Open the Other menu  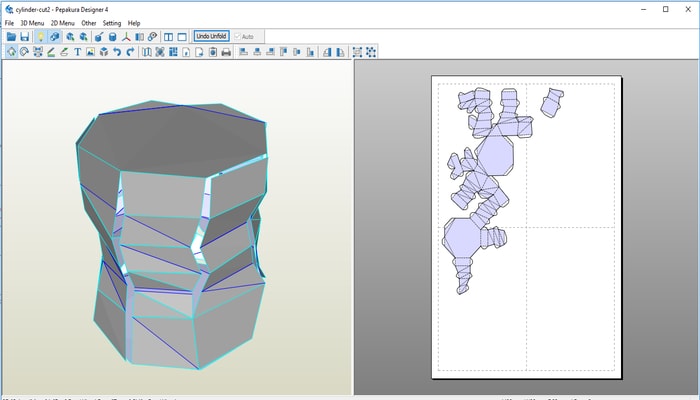(x=89, y=22)
